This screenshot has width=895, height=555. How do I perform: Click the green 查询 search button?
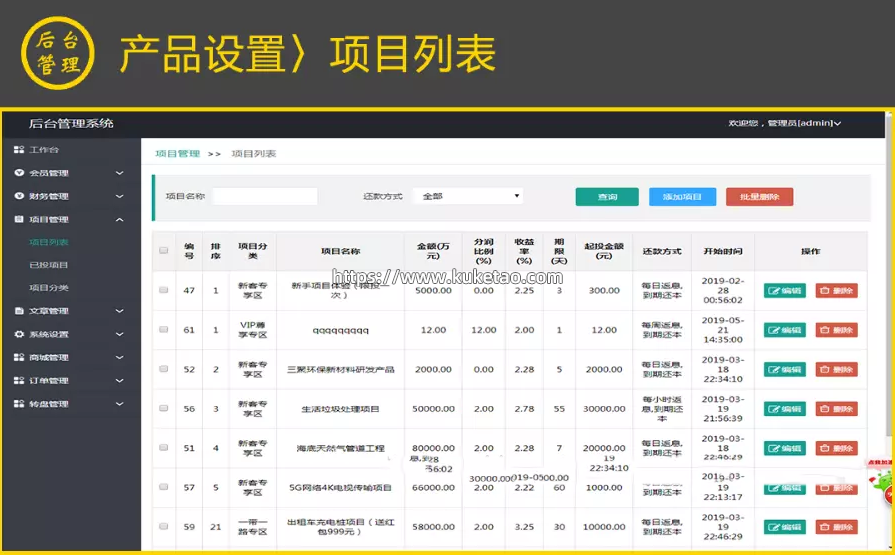tap(607, 197)
